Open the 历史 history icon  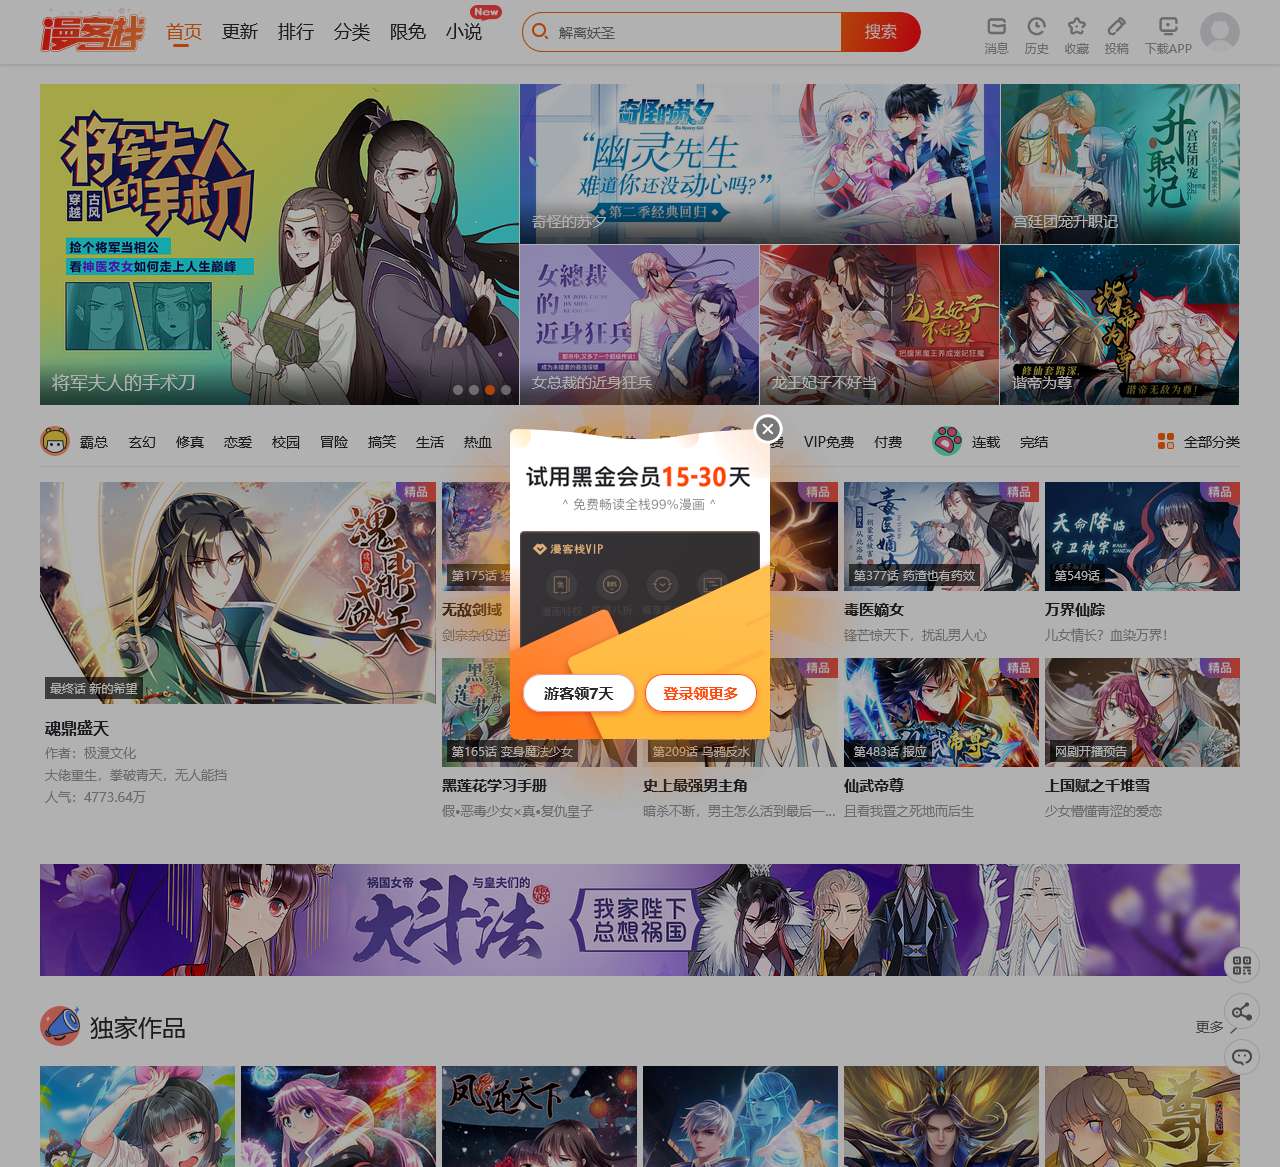point(1036,26)
